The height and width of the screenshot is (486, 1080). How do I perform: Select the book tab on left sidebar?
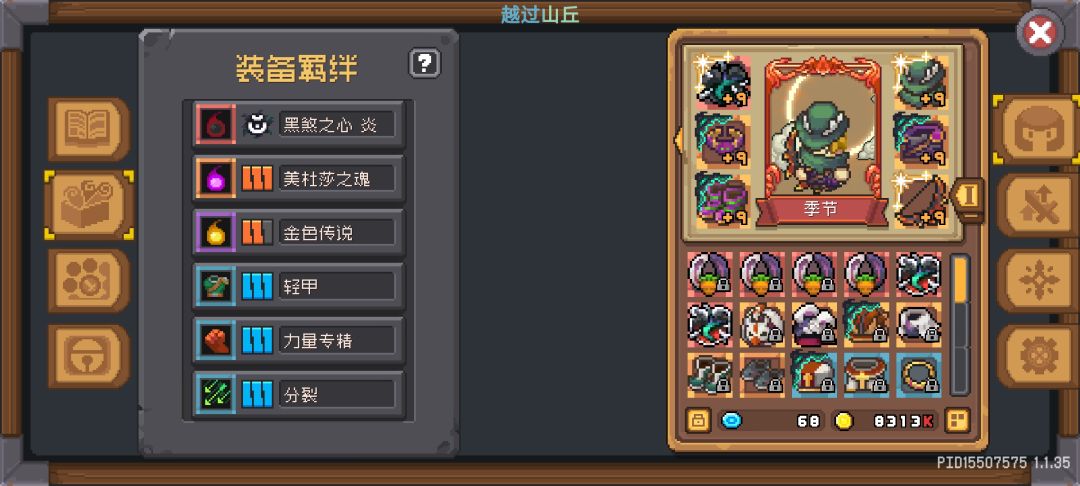(89, 129)
